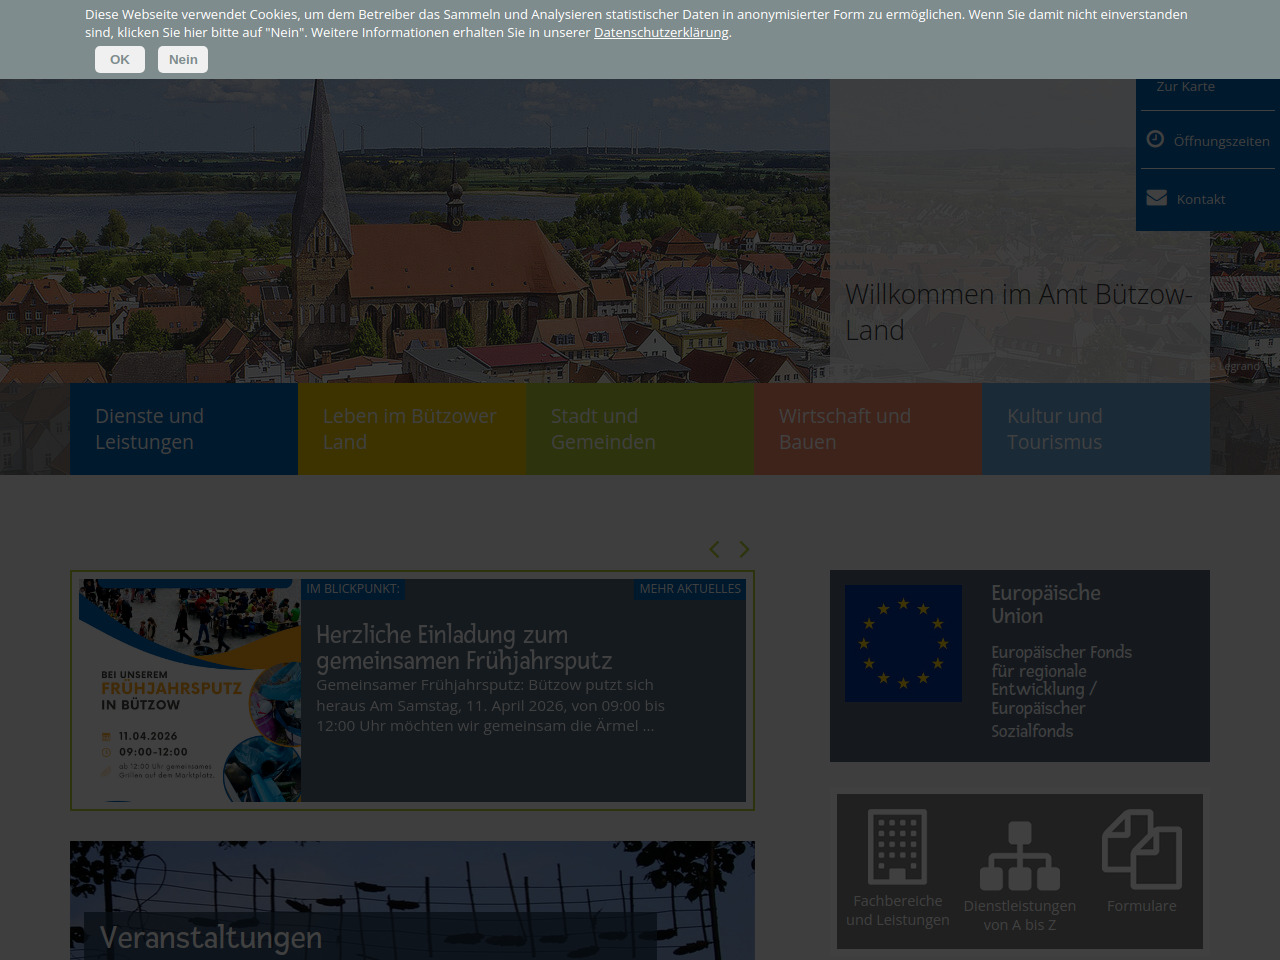Open the Frühjahrsputz event poster thumbnail
Image resolution: width=1280 pixels, height=960 pixels.
pyautogui.click(x=190, y=690)
